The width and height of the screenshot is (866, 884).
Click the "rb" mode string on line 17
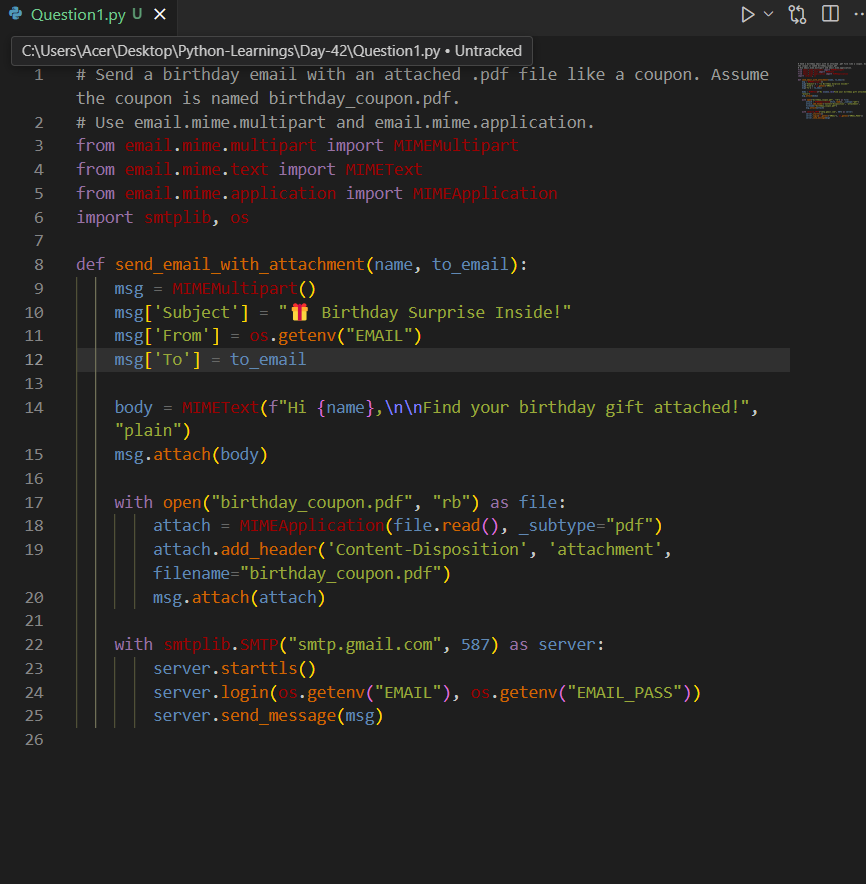(451, 502)
